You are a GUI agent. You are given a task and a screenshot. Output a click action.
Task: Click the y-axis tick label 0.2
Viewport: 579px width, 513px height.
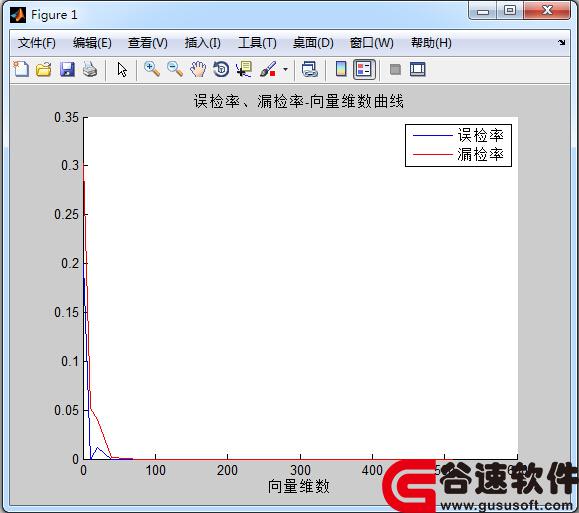click(70, 263)
